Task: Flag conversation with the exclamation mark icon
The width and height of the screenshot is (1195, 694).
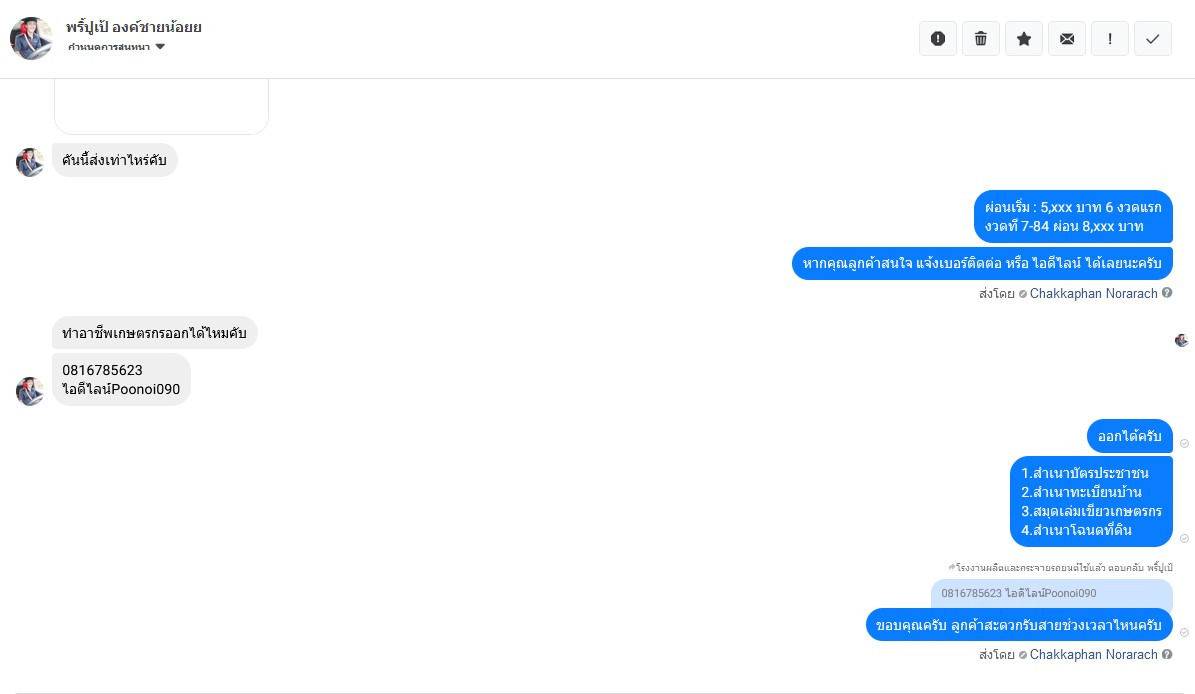Action: tap(1110, 39)
